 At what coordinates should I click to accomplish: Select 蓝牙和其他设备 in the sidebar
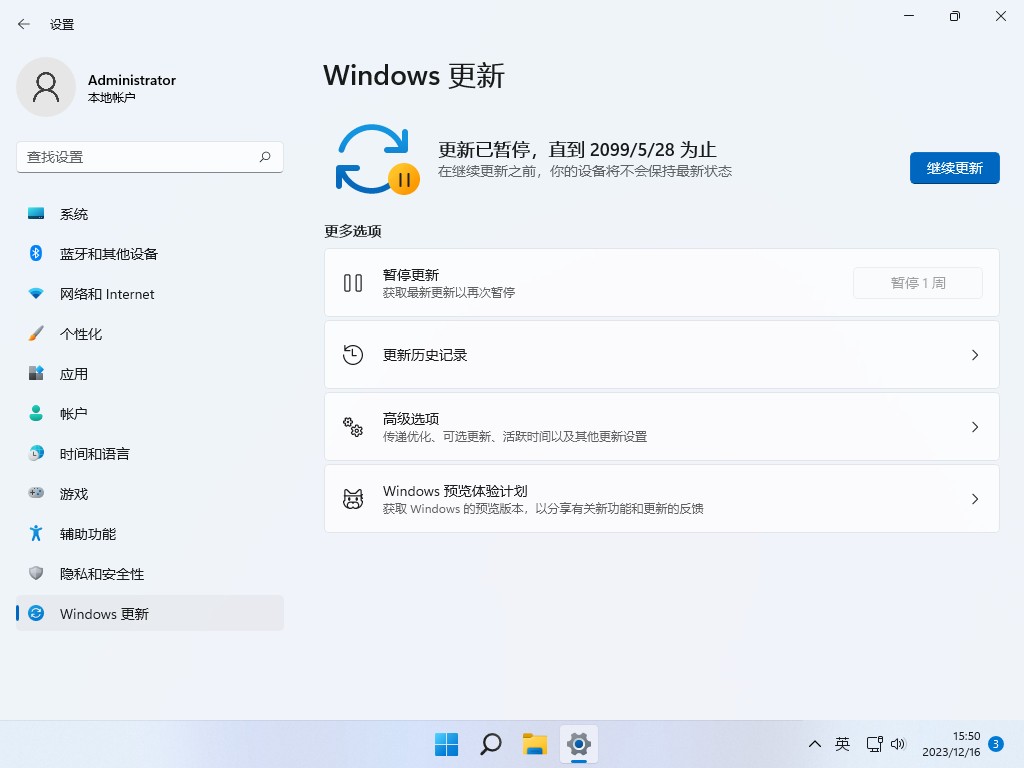[x=150, y=253]
